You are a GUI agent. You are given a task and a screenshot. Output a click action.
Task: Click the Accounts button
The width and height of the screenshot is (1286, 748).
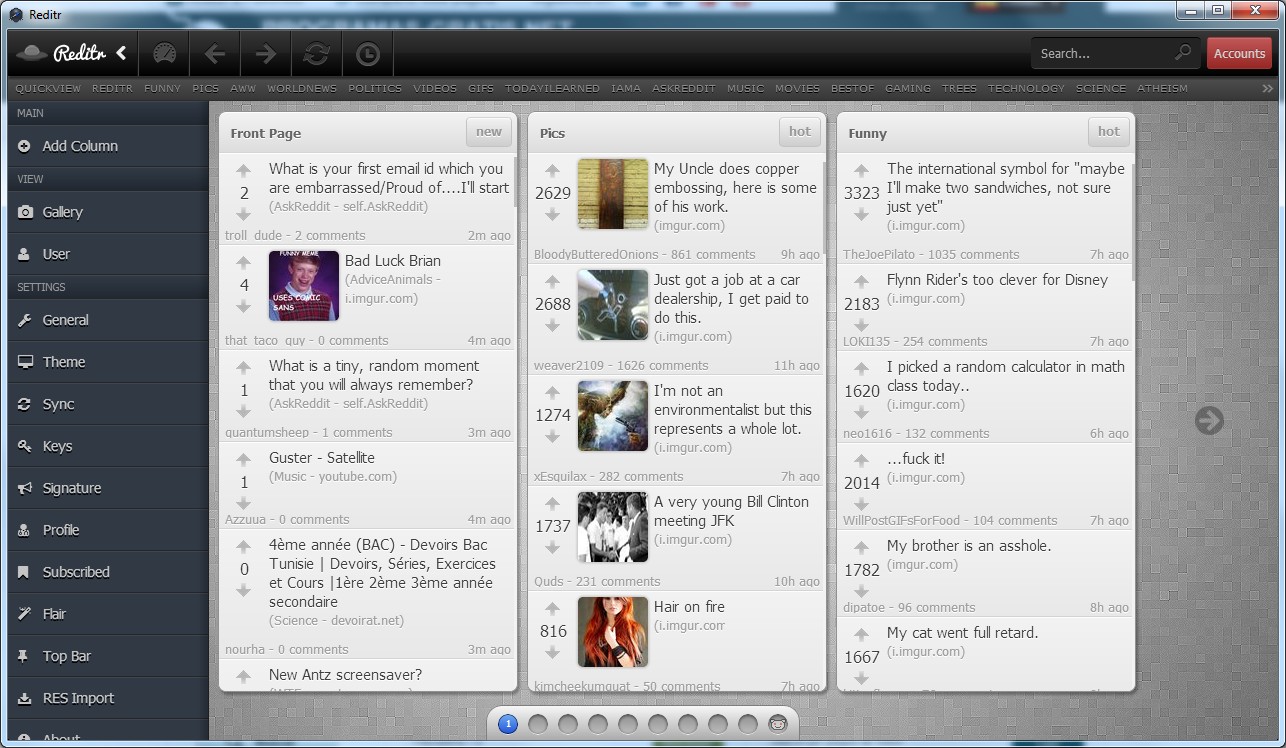(1239, 53)
